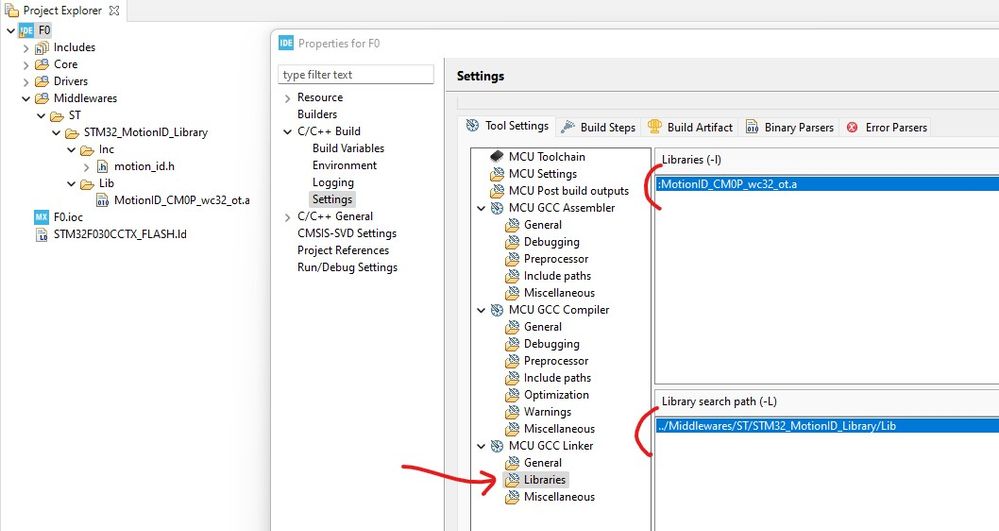Select Miscellaneous under MCU GCC Assembler

click(x=559, y=293)
